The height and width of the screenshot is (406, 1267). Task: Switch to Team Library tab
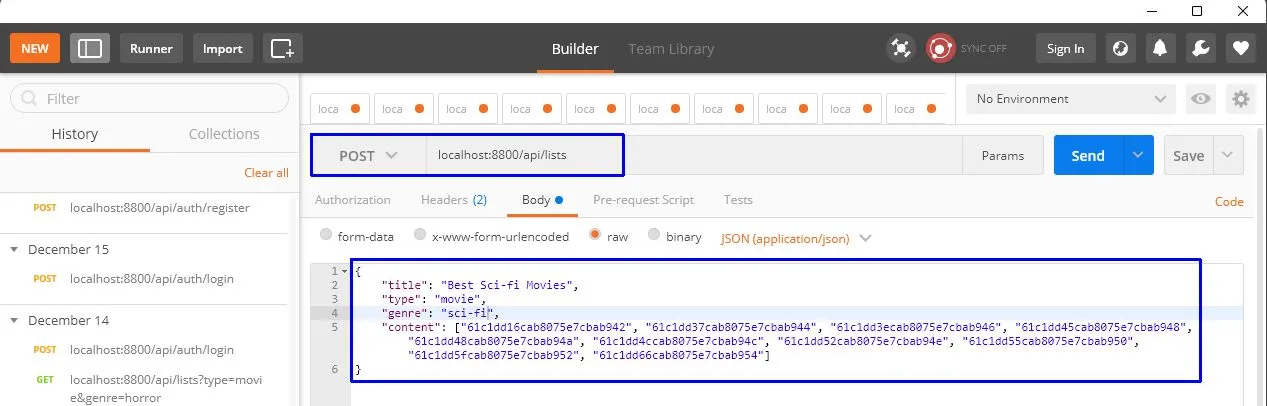click(x=671, y=48)
